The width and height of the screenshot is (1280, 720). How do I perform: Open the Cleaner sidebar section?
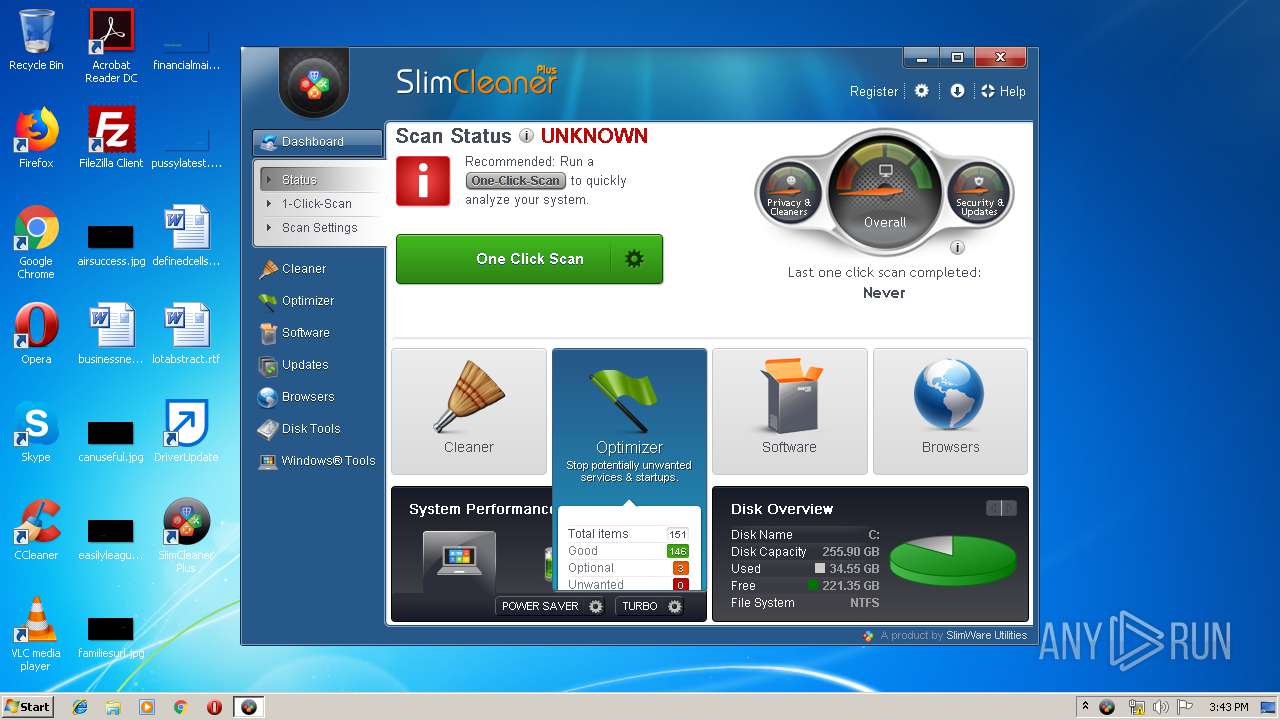point(304,269)
